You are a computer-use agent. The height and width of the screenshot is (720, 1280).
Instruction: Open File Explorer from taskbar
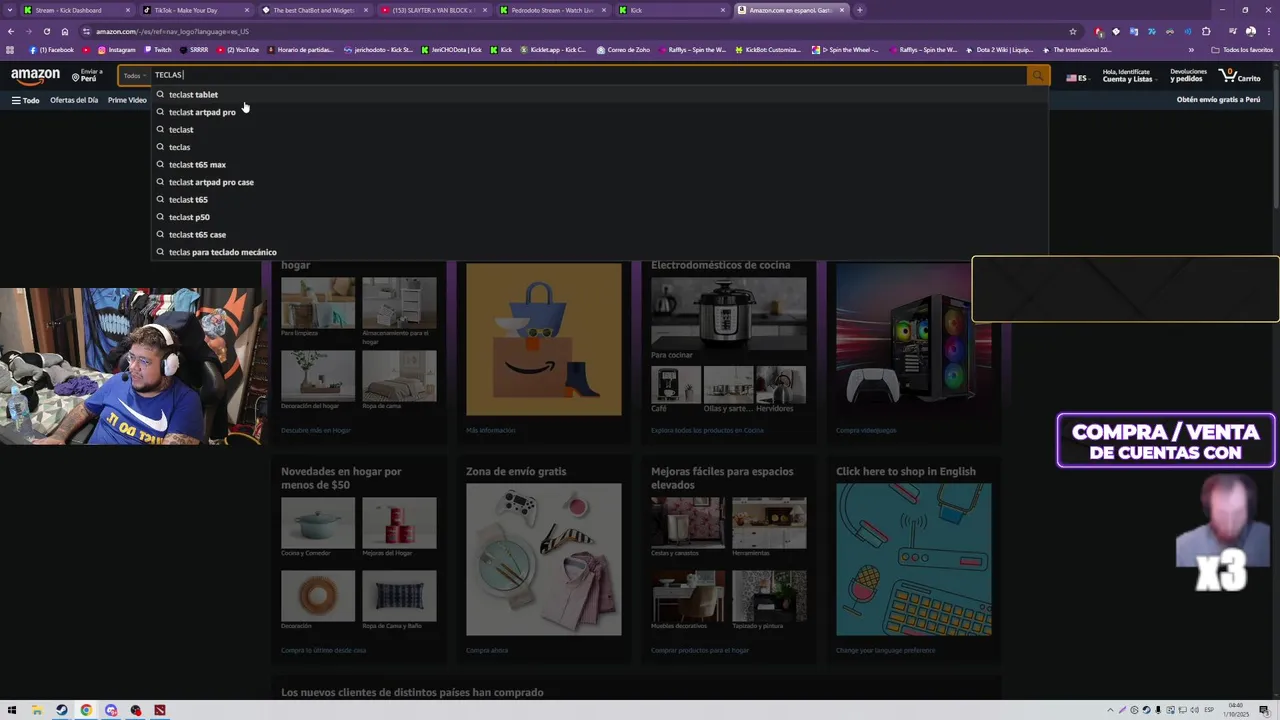(37, 710)
